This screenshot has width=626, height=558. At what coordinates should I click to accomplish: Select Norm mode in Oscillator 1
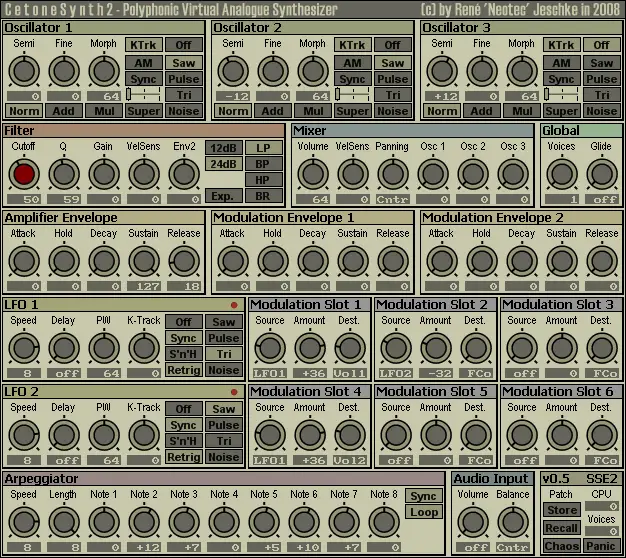(24, 111)
